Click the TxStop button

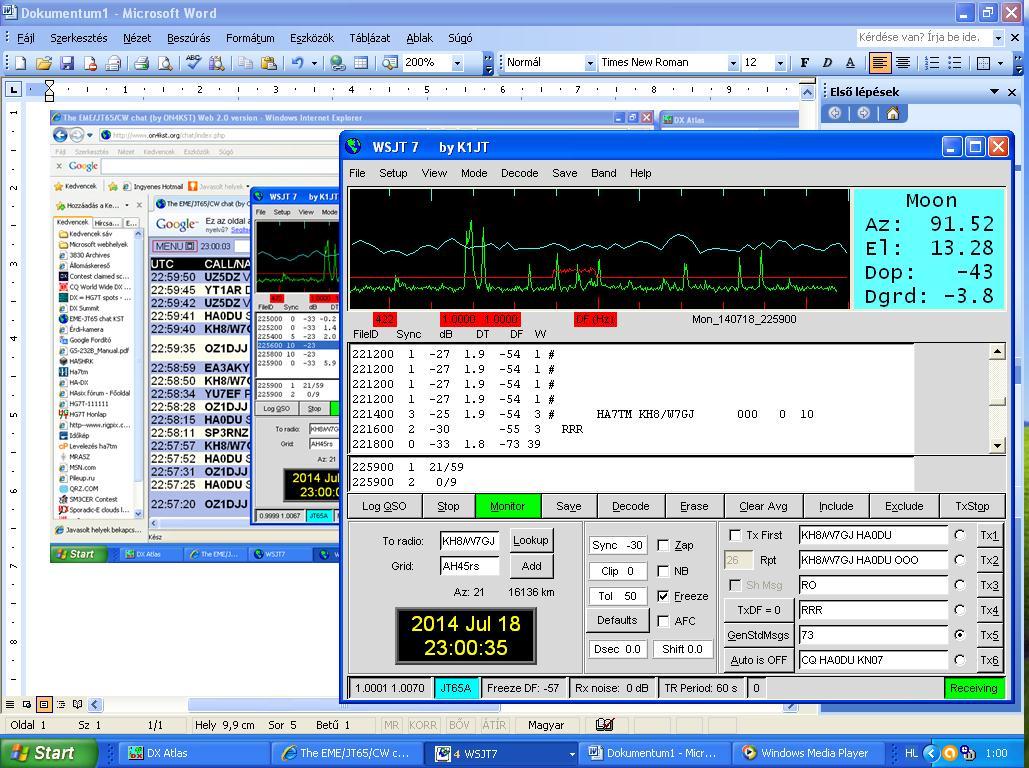coord(972,506)
